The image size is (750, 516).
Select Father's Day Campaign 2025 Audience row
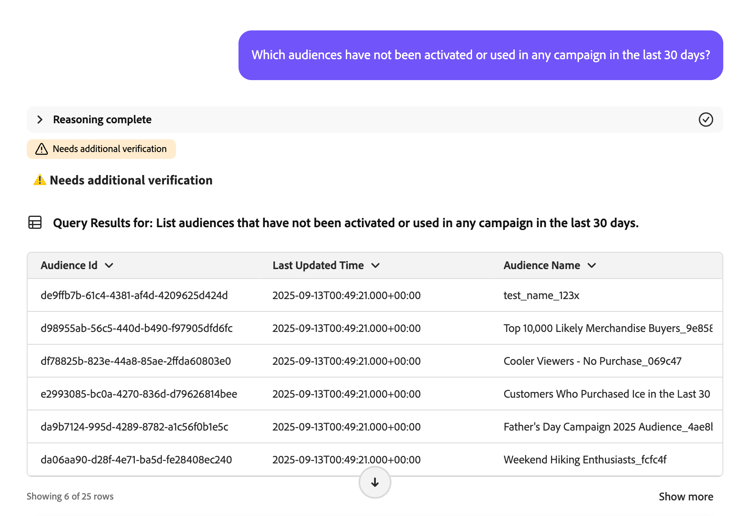point(607,427)
